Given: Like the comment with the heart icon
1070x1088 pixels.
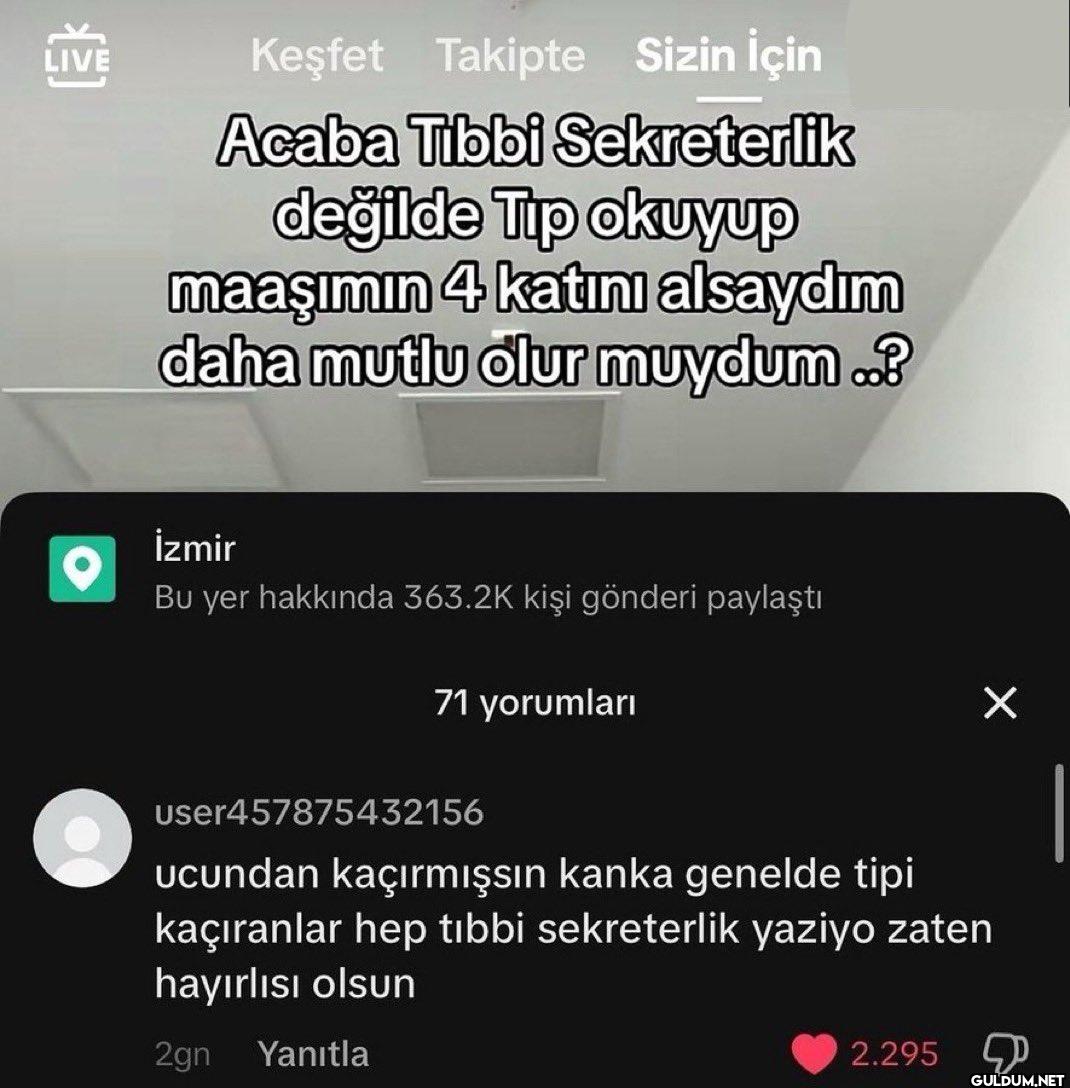Looking at the screenshot, I should pyautogui.click(x=813, y=1054).
